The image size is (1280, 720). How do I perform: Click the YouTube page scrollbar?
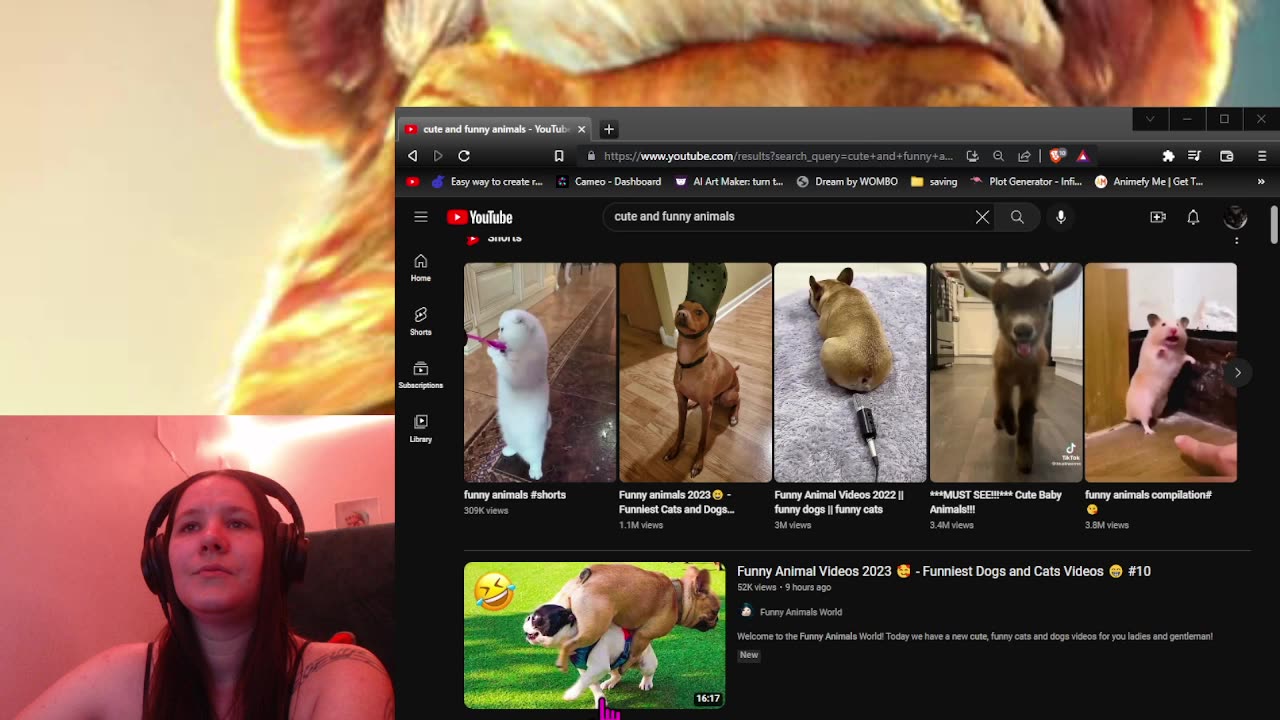click(1274, 225)
